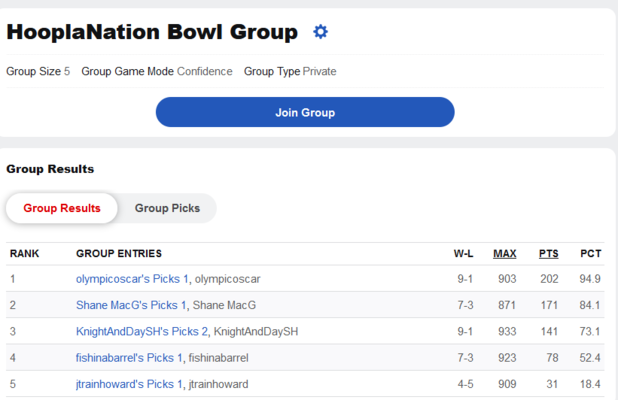Open KnightAndDaySH's Picks 2 entry

pos(142,331)
